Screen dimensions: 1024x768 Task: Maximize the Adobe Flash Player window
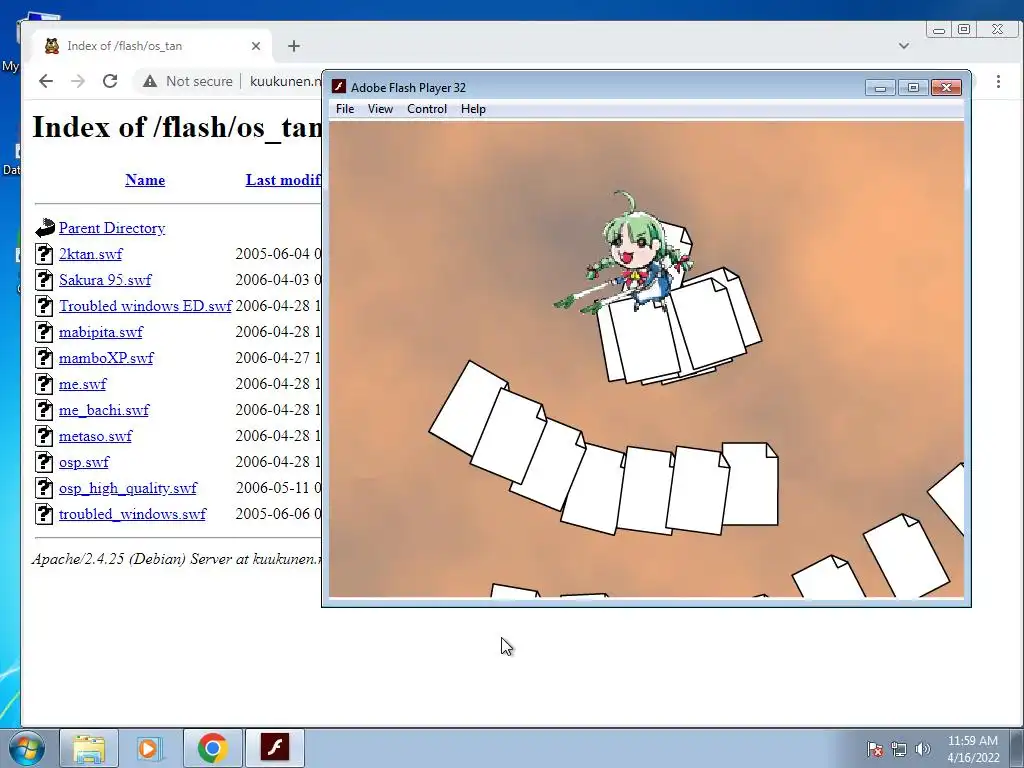click(x=913, y=88)
